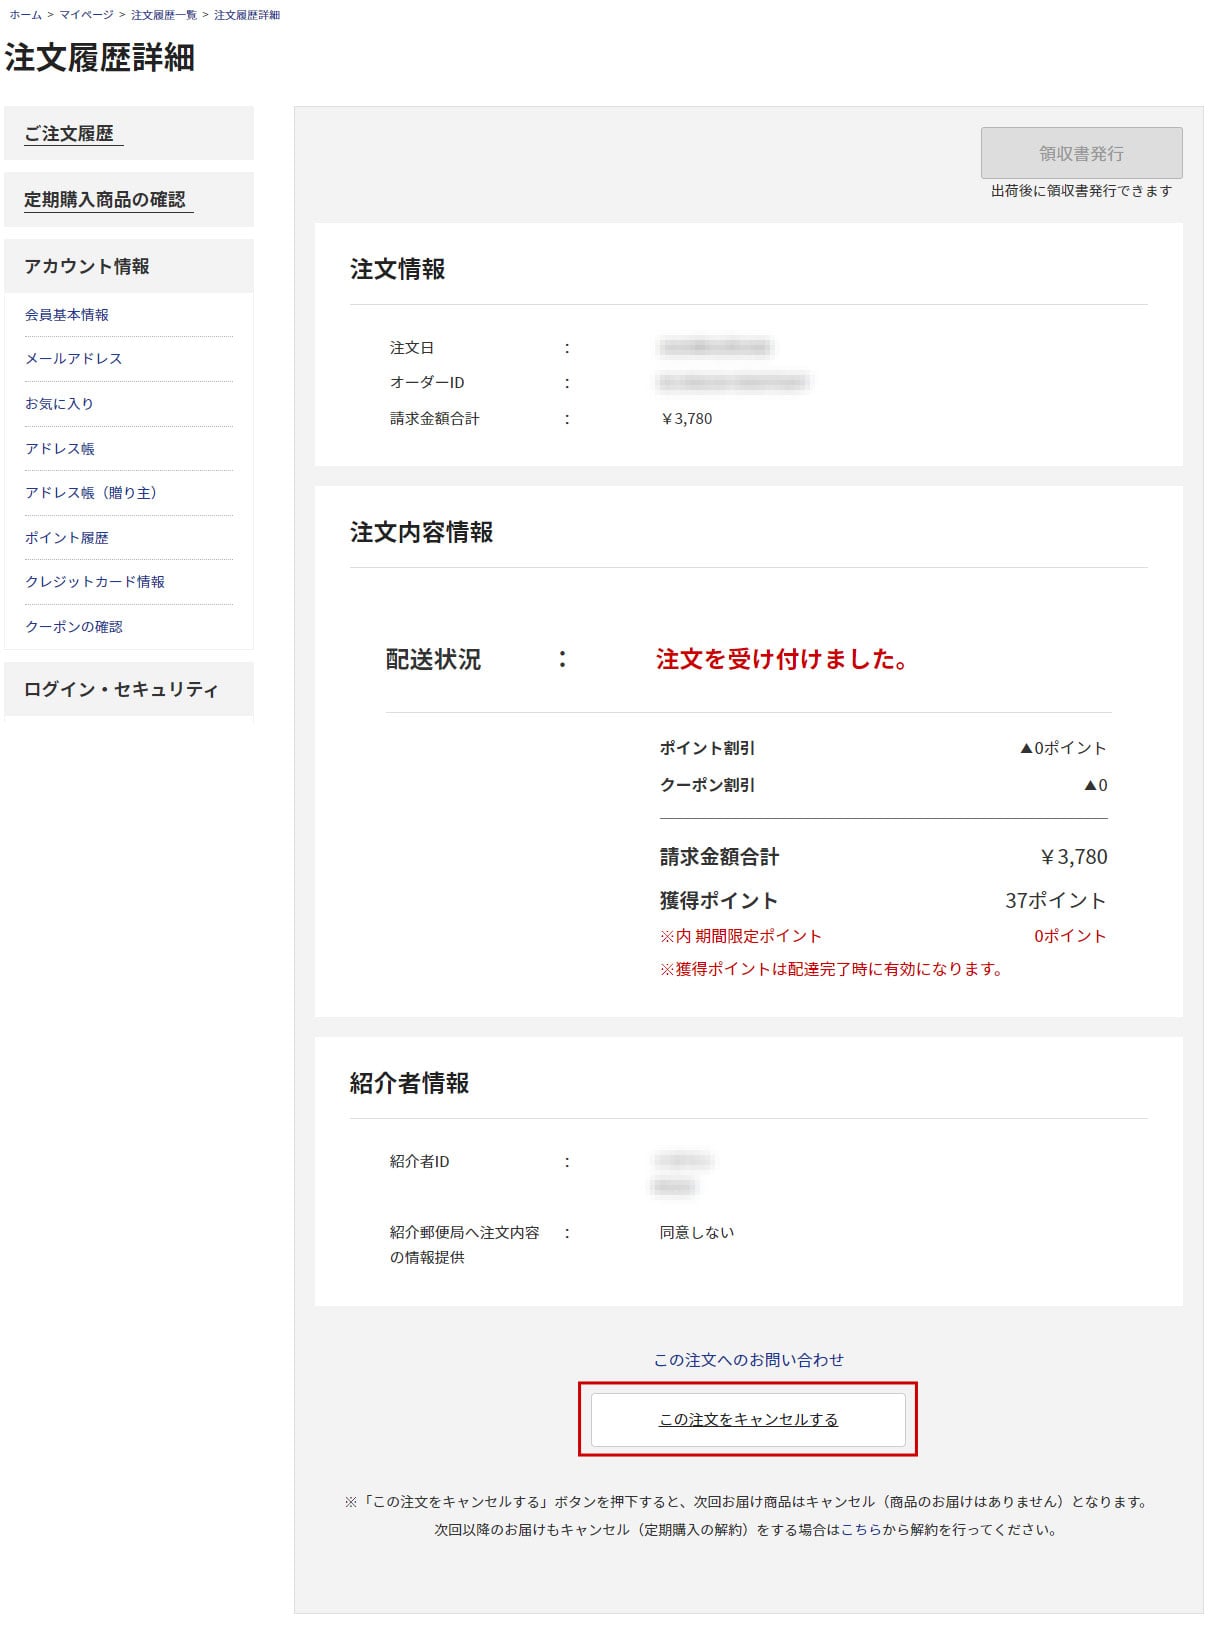This screenshot has height=1632, width=1214.
Task: Click こちら link for subscription cancellation
Action: click(861, 1530)
